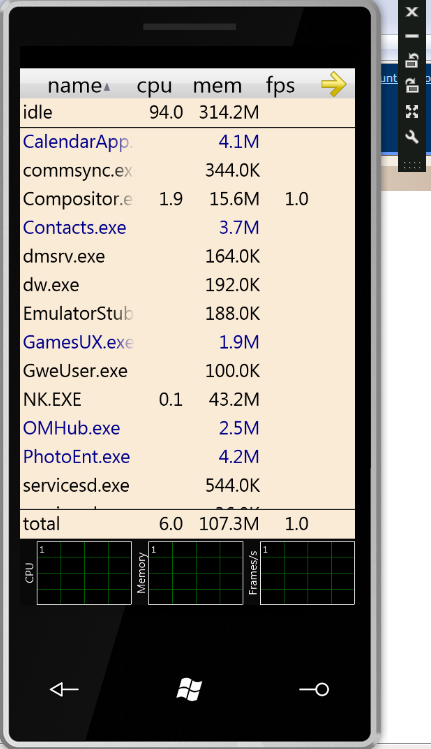Sort by the cpu column header
431x749 pixels.
[x=154, y=87]
